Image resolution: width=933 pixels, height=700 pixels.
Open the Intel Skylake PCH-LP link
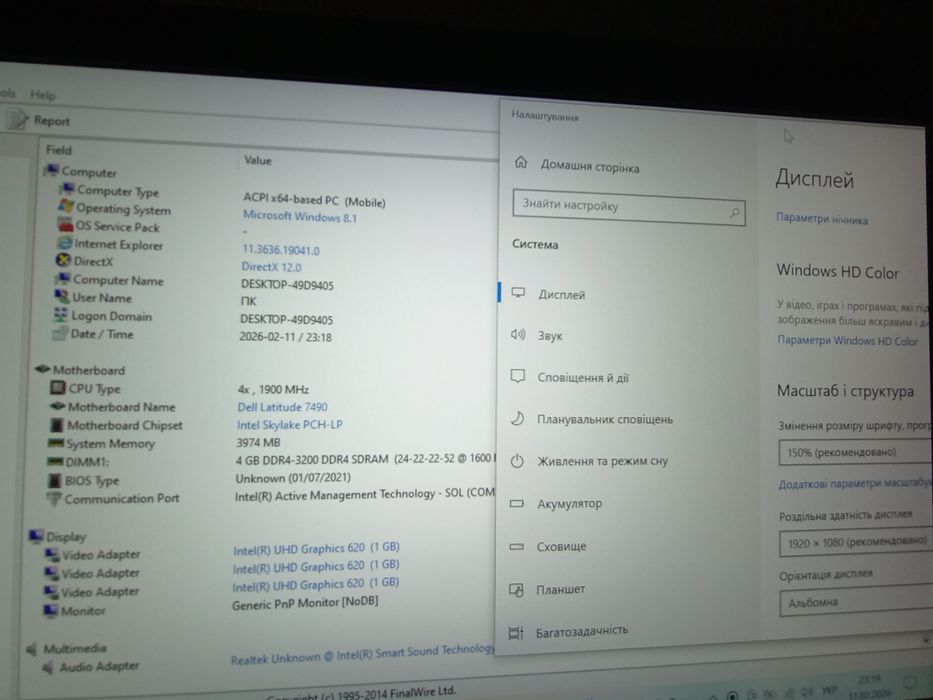[x=290, y=425]
